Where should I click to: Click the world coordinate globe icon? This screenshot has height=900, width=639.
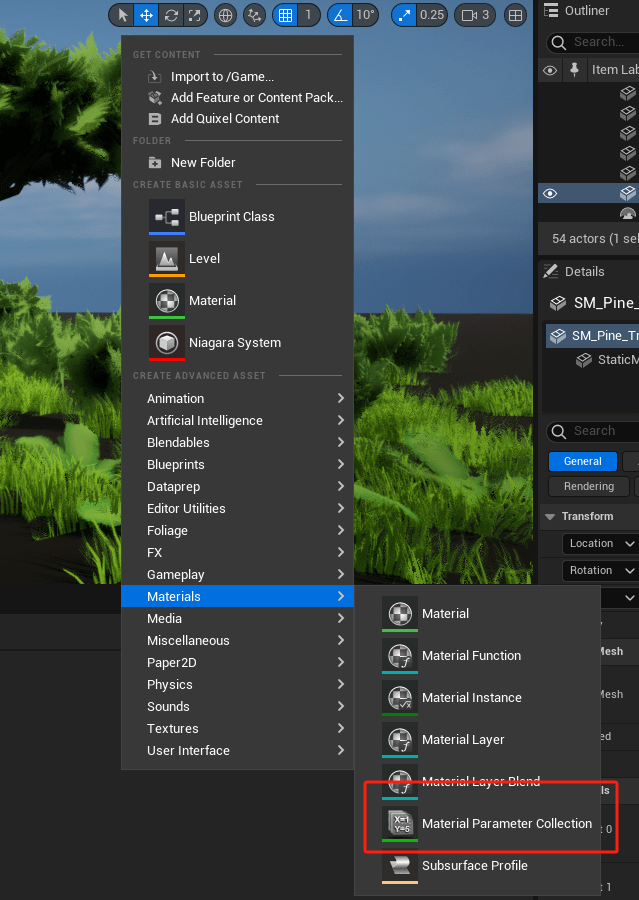(225, 15)
